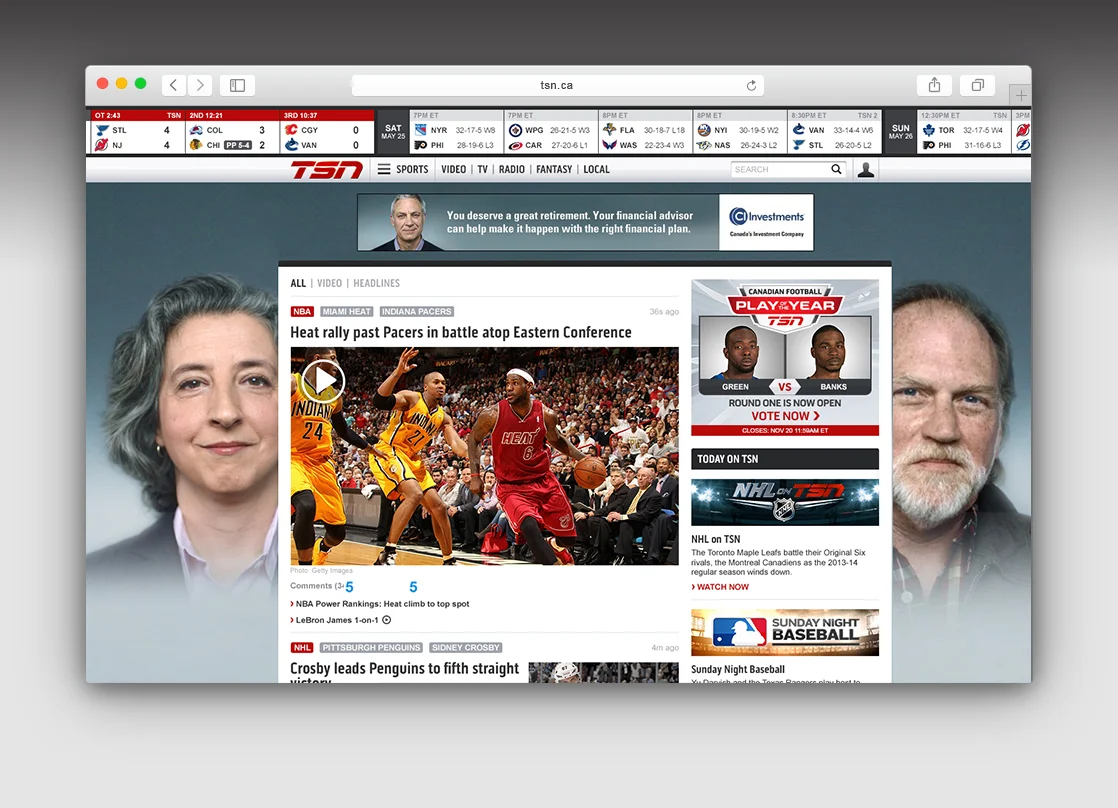
Task: Show all tabs overview button
Action: pos(978,86)
